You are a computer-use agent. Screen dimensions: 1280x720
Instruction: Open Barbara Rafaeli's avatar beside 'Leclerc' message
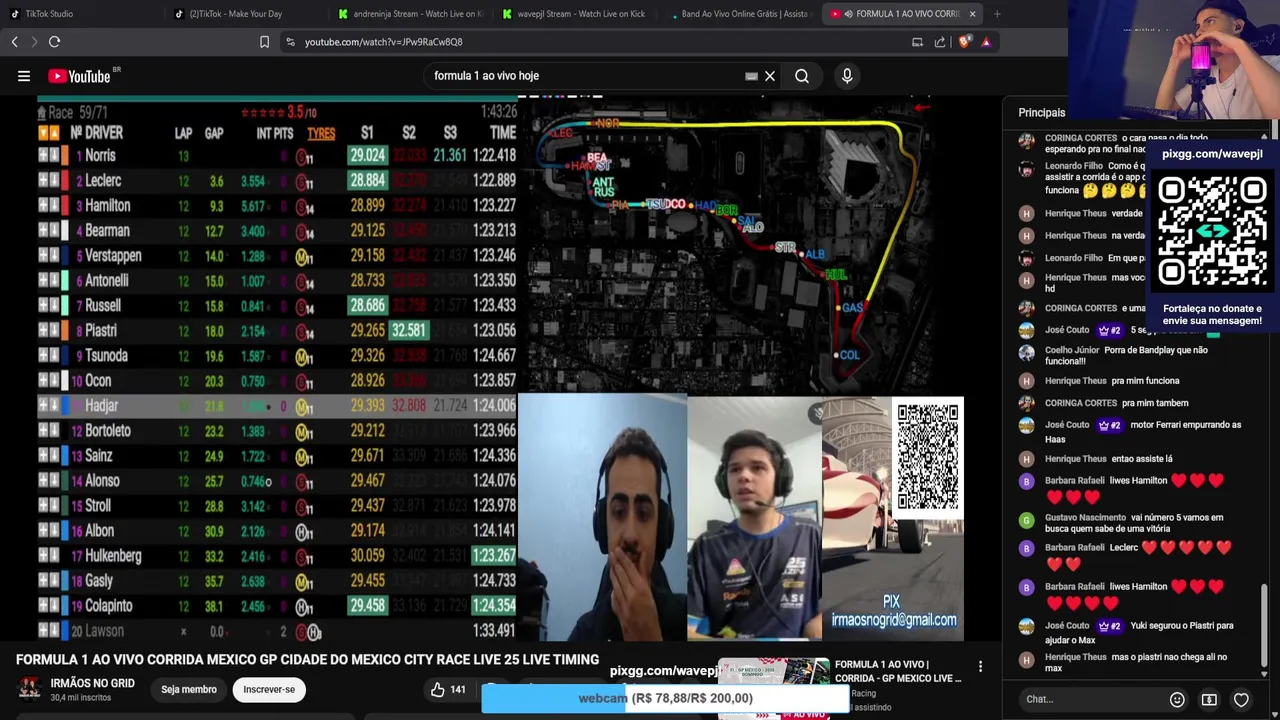1026,548
